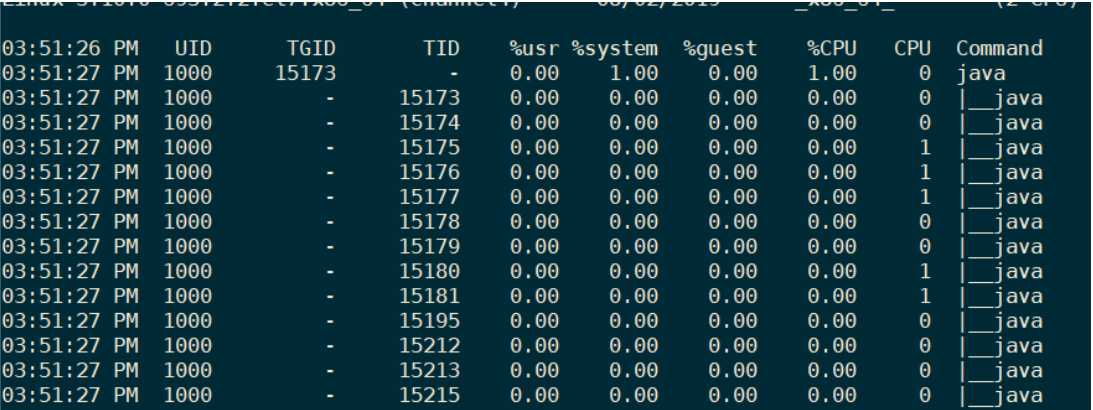Click the TGID column header
The image size is (1093, 410).
pos(311,48)
